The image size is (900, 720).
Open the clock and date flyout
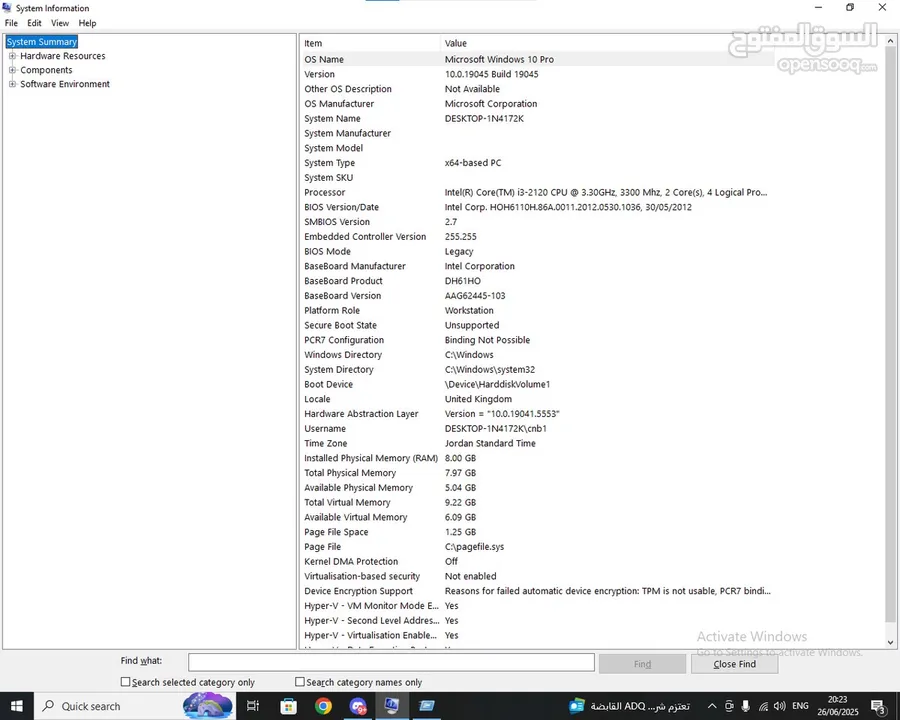[837, 706]
